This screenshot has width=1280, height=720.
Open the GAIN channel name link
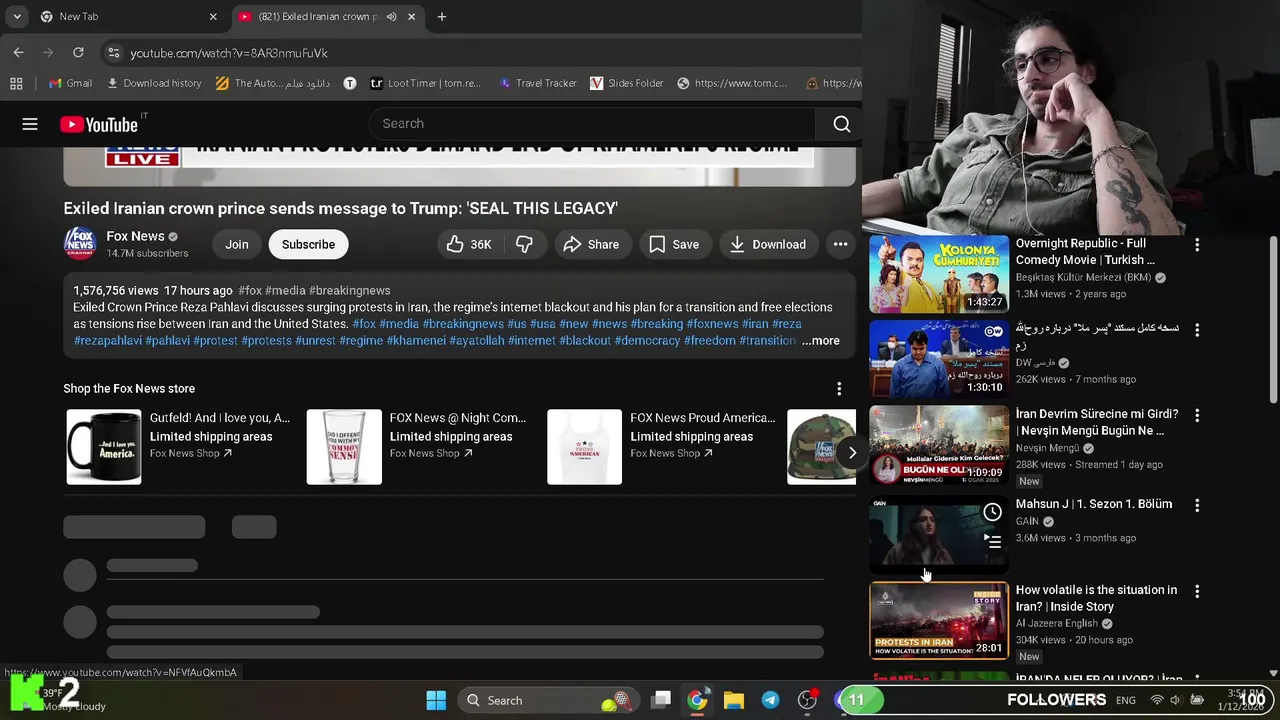(1027, 521)
